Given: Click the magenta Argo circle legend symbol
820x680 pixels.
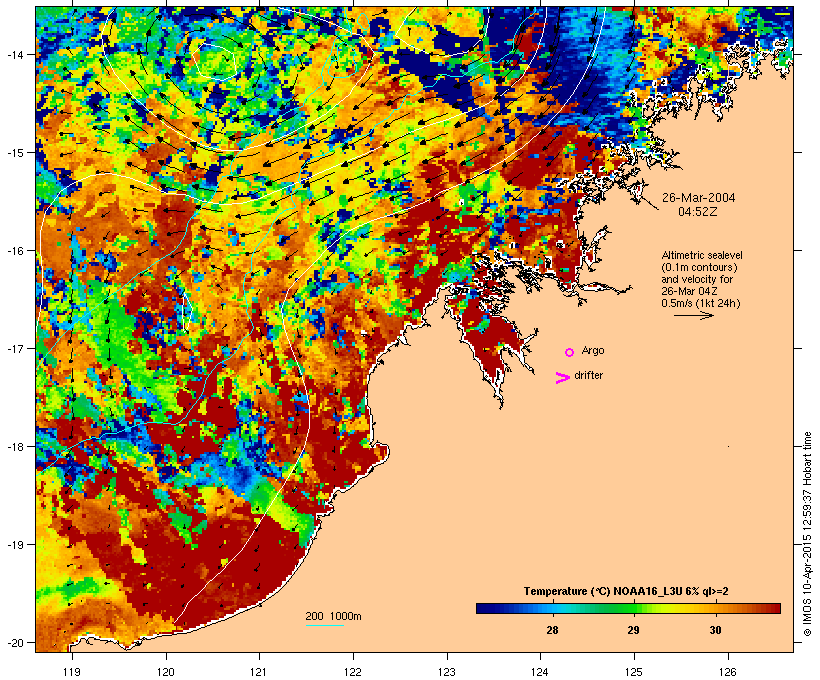Looking at the screenshot, I should tap(570, 353).
